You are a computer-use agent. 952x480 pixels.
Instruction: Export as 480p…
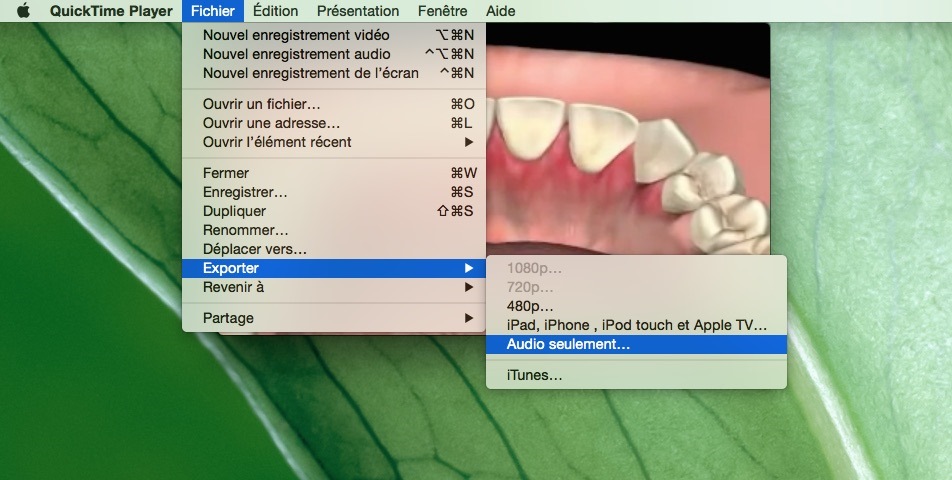pyautogui.click(x=636, y=306)
